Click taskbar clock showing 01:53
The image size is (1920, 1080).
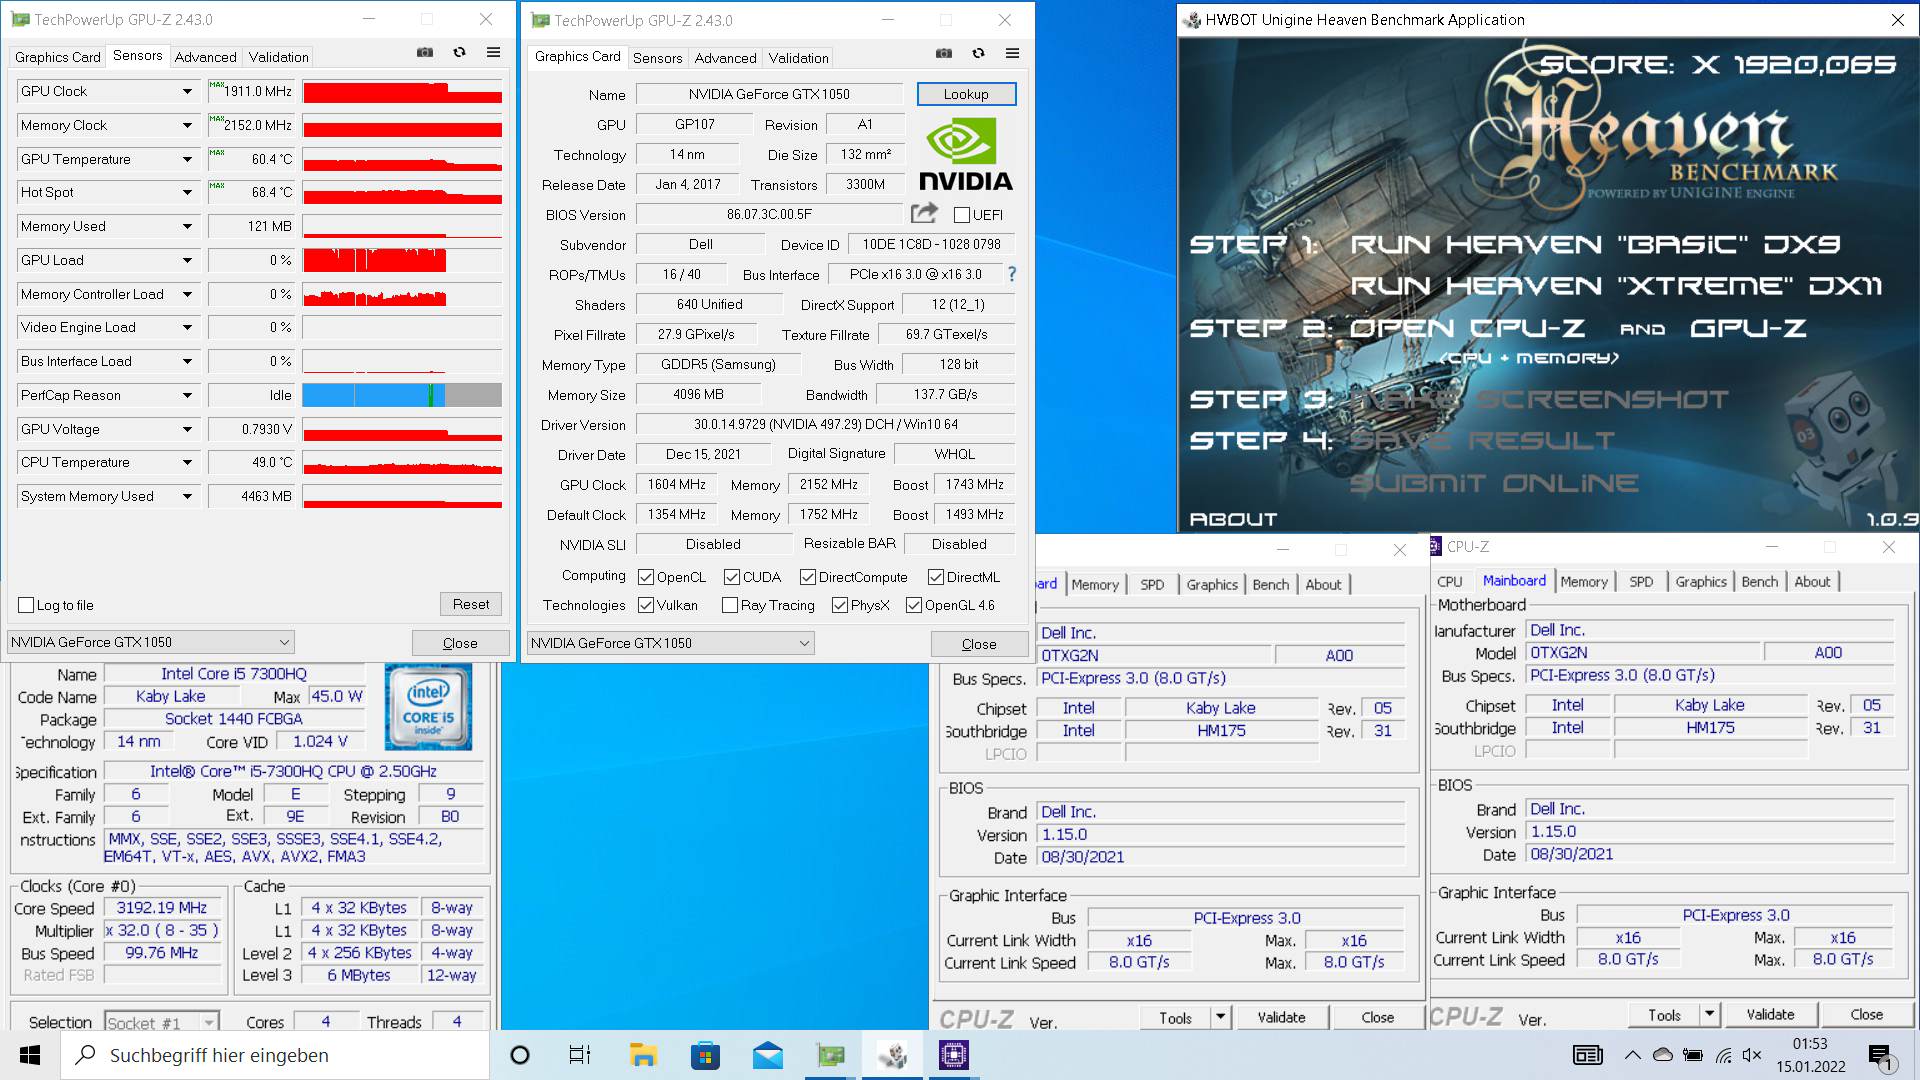(x=1810, y=1055)
